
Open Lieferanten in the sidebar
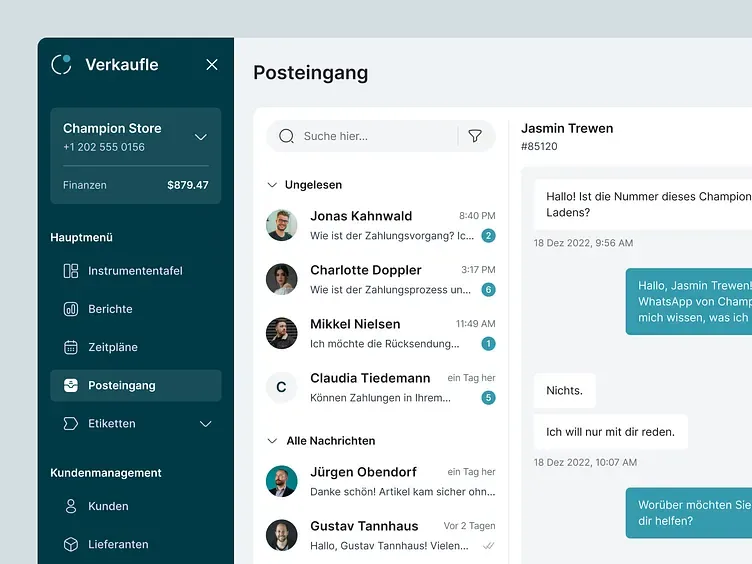136,545
